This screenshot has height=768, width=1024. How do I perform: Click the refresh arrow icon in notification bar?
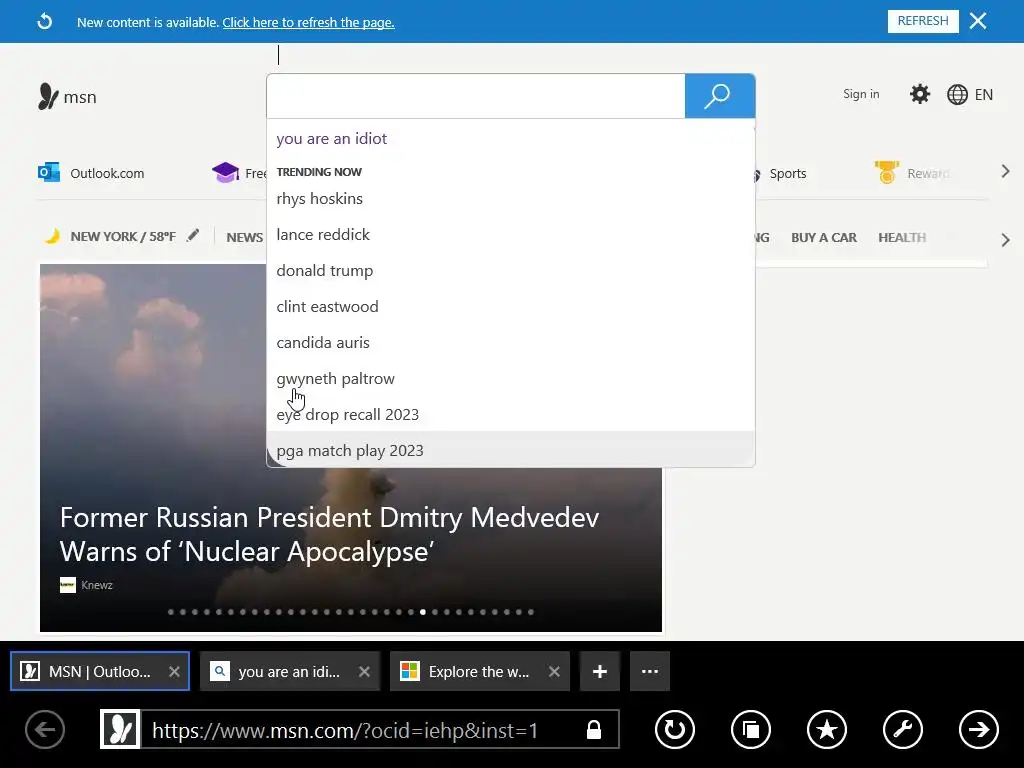44,22
